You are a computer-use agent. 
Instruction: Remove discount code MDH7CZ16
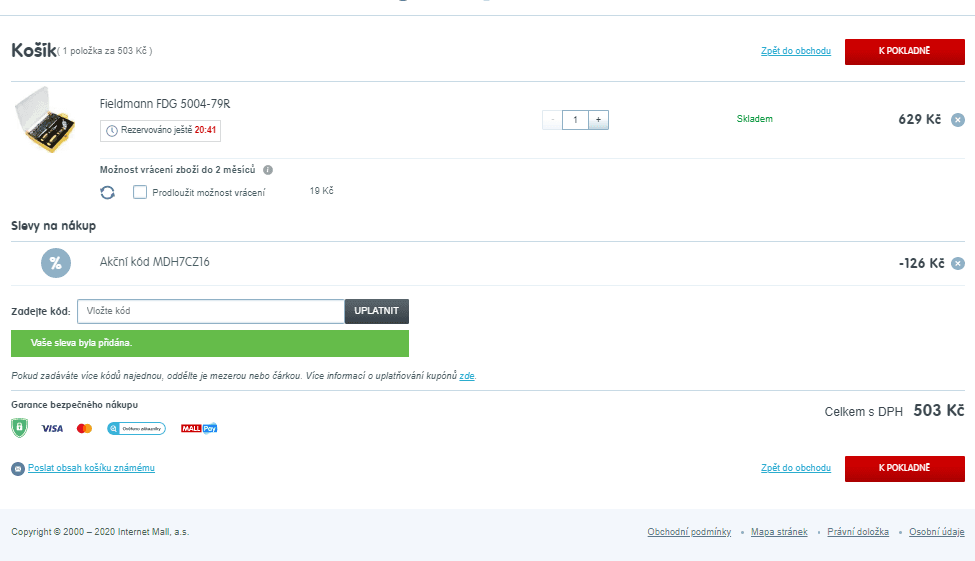[x=957, y=264]
